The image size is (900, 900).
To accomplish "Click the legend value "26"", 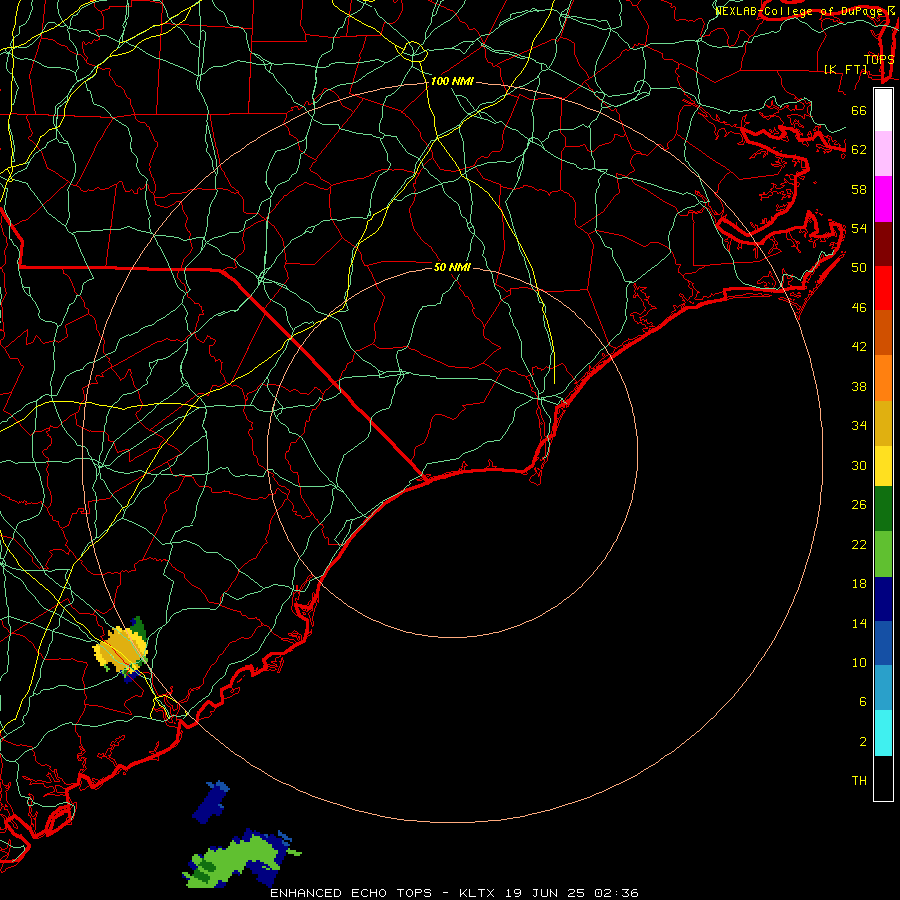I will (x=859, y=505).
